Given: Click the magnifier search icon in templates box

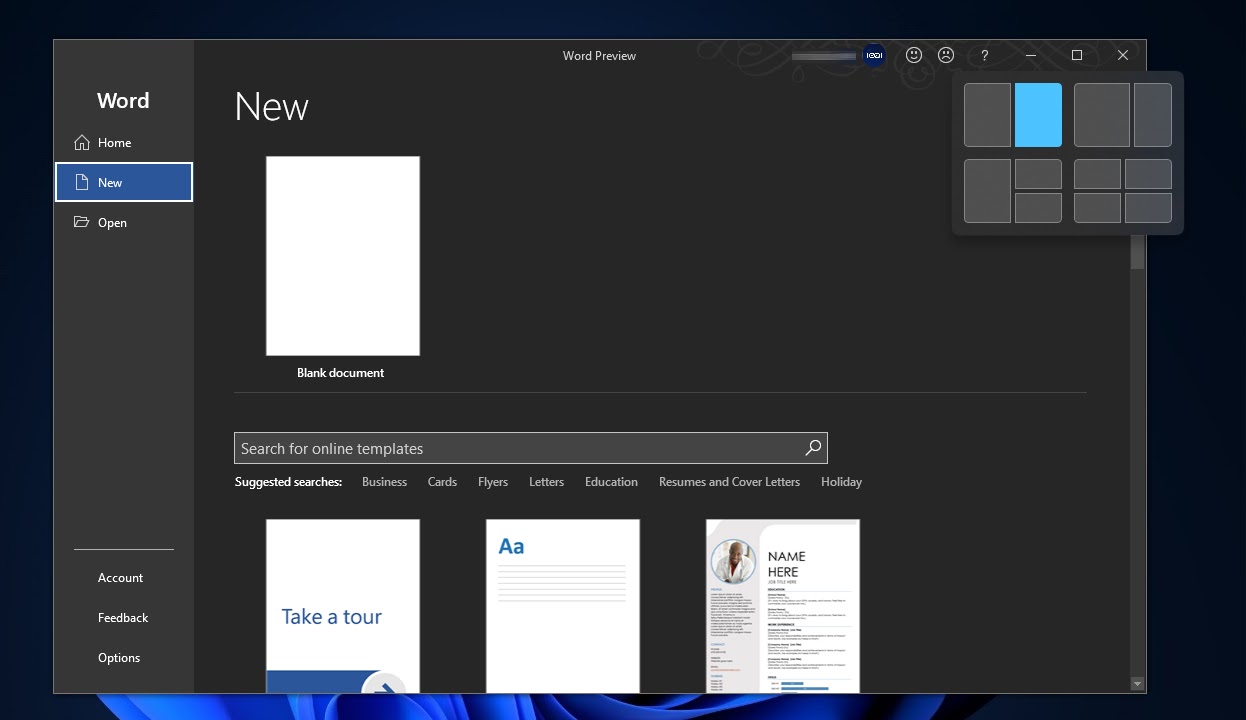Looking at the screenshot, I should 813,448.
